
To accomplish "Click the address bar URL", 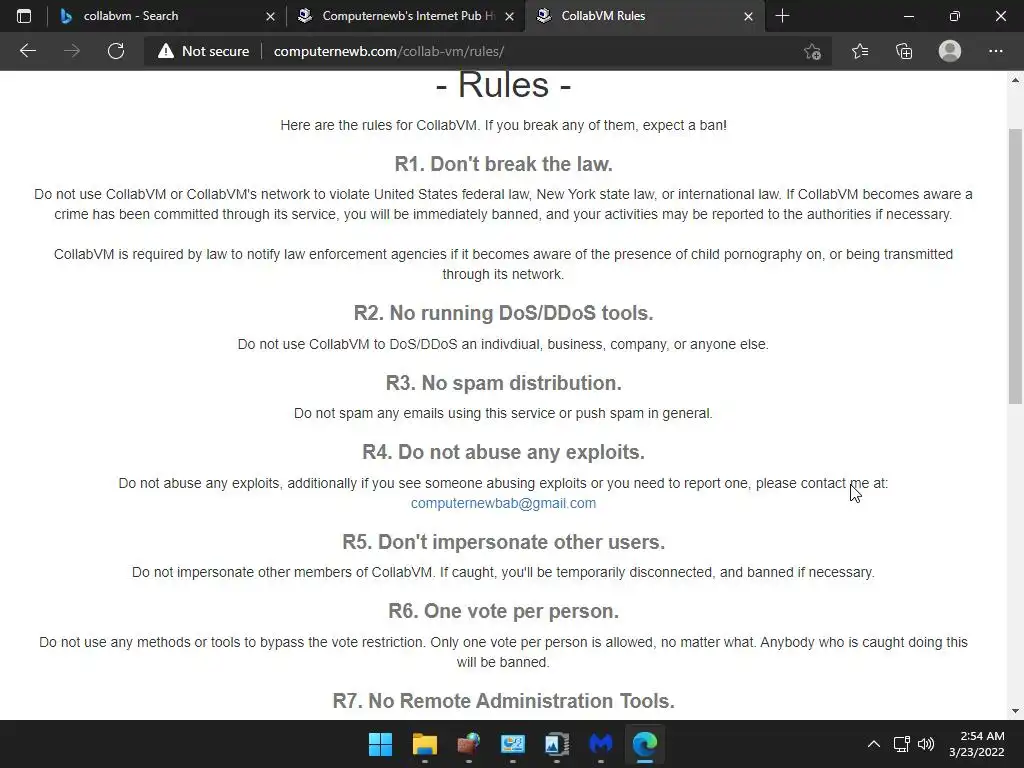I will [x=389, y=51].
